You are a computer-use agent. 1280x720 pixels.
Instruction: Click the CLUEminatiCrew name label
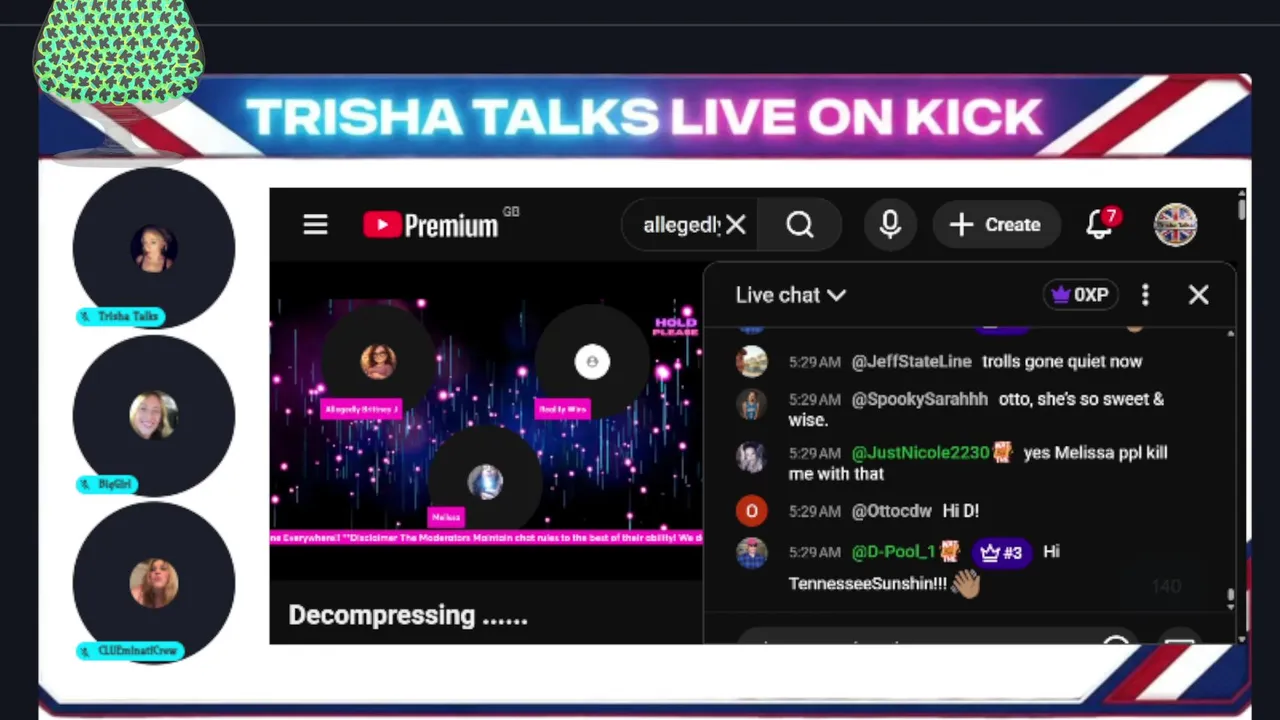click(x=130, y=651)
